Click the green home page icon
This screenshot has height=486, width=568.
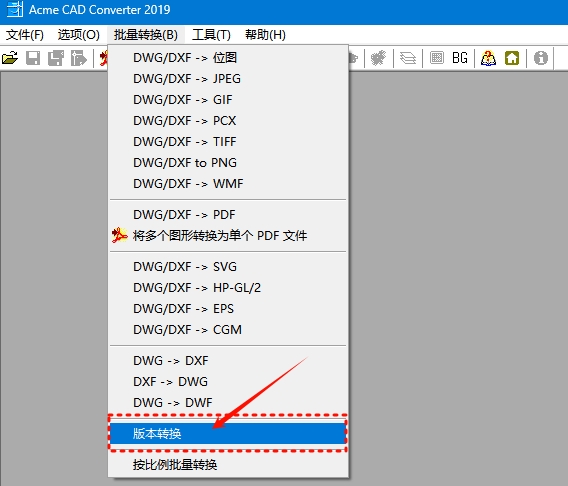[512, 58]
